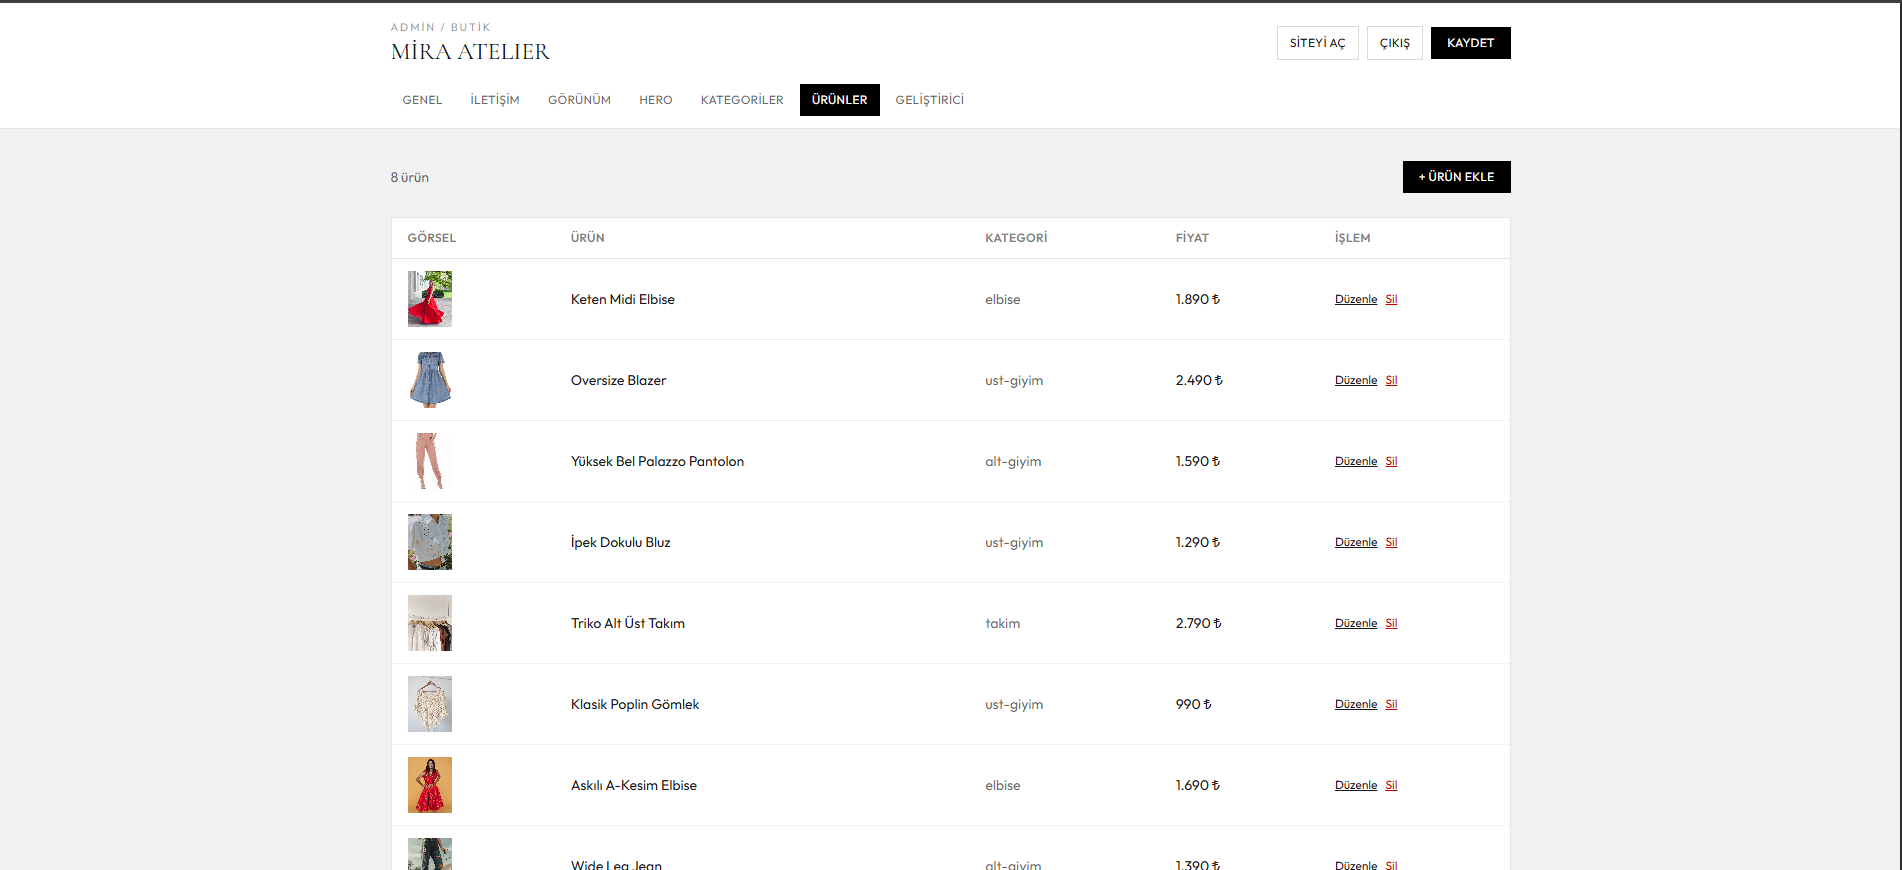
Task: Select the HERO tab
Action: tap(656, 100)
